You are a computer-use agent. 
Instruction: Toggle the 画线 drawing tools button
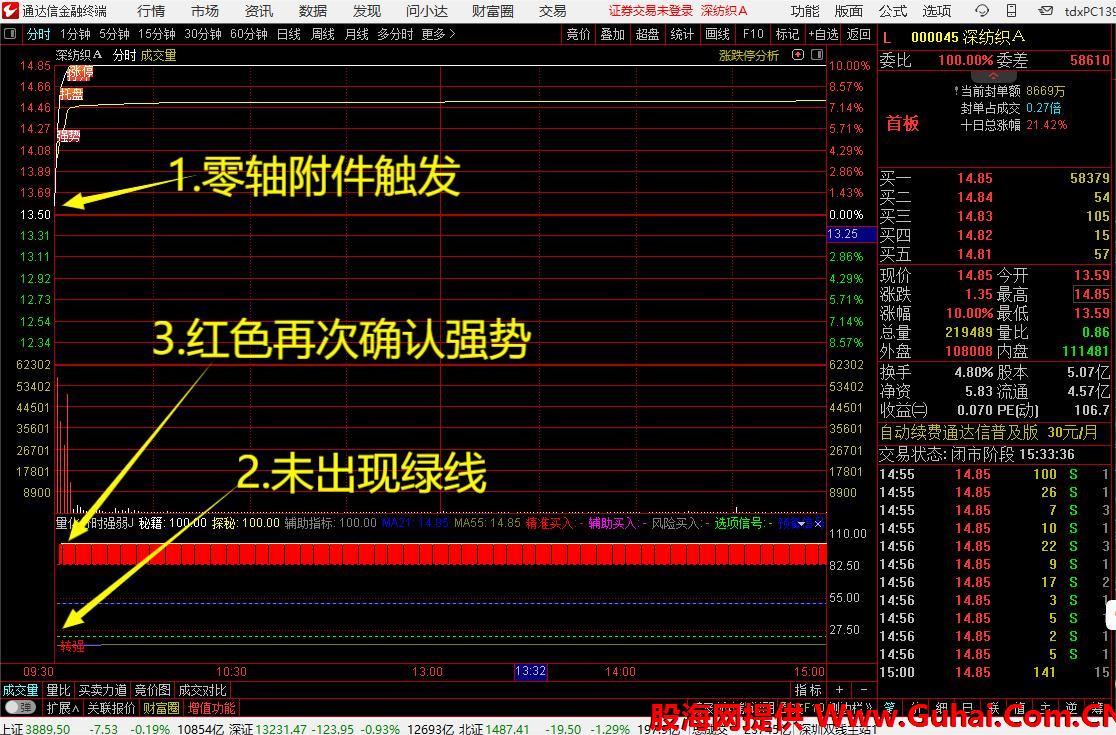pyautogui.click(x=717, y=34)
